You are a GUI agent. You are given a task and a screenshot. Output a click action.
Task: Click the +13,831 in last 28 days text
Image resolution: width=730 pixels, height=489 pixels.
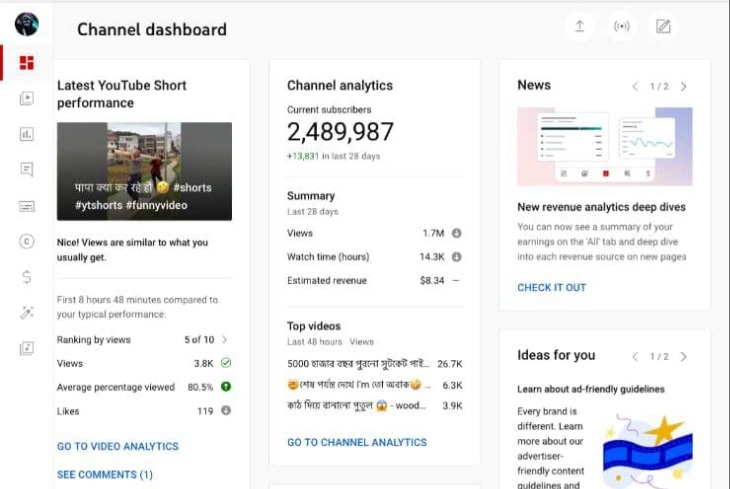[333, 156]
